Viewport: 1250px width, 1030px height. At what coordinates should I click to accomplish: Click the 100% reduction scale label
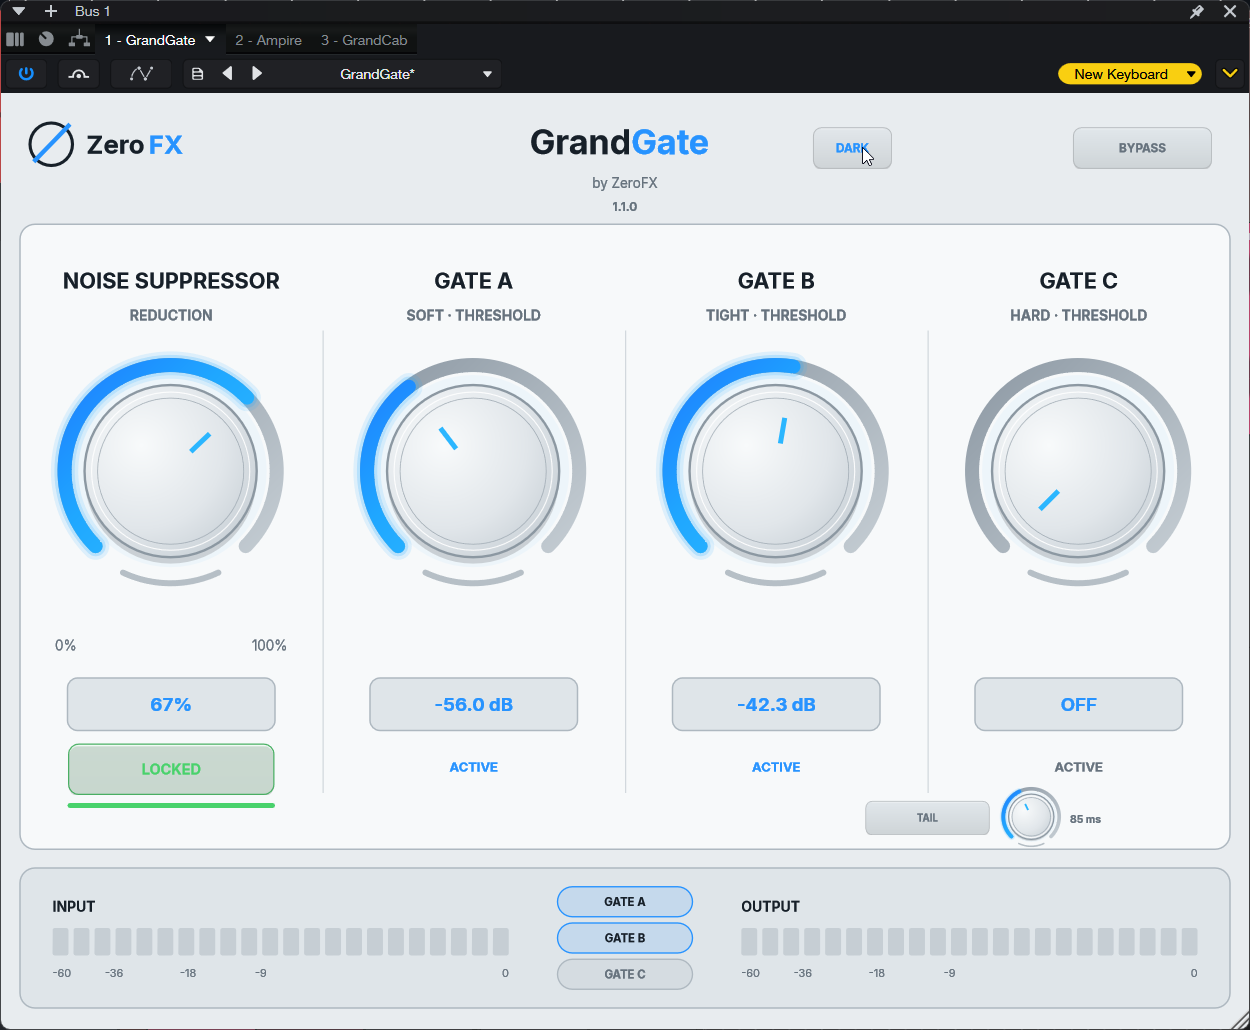[x=269, y=646]
